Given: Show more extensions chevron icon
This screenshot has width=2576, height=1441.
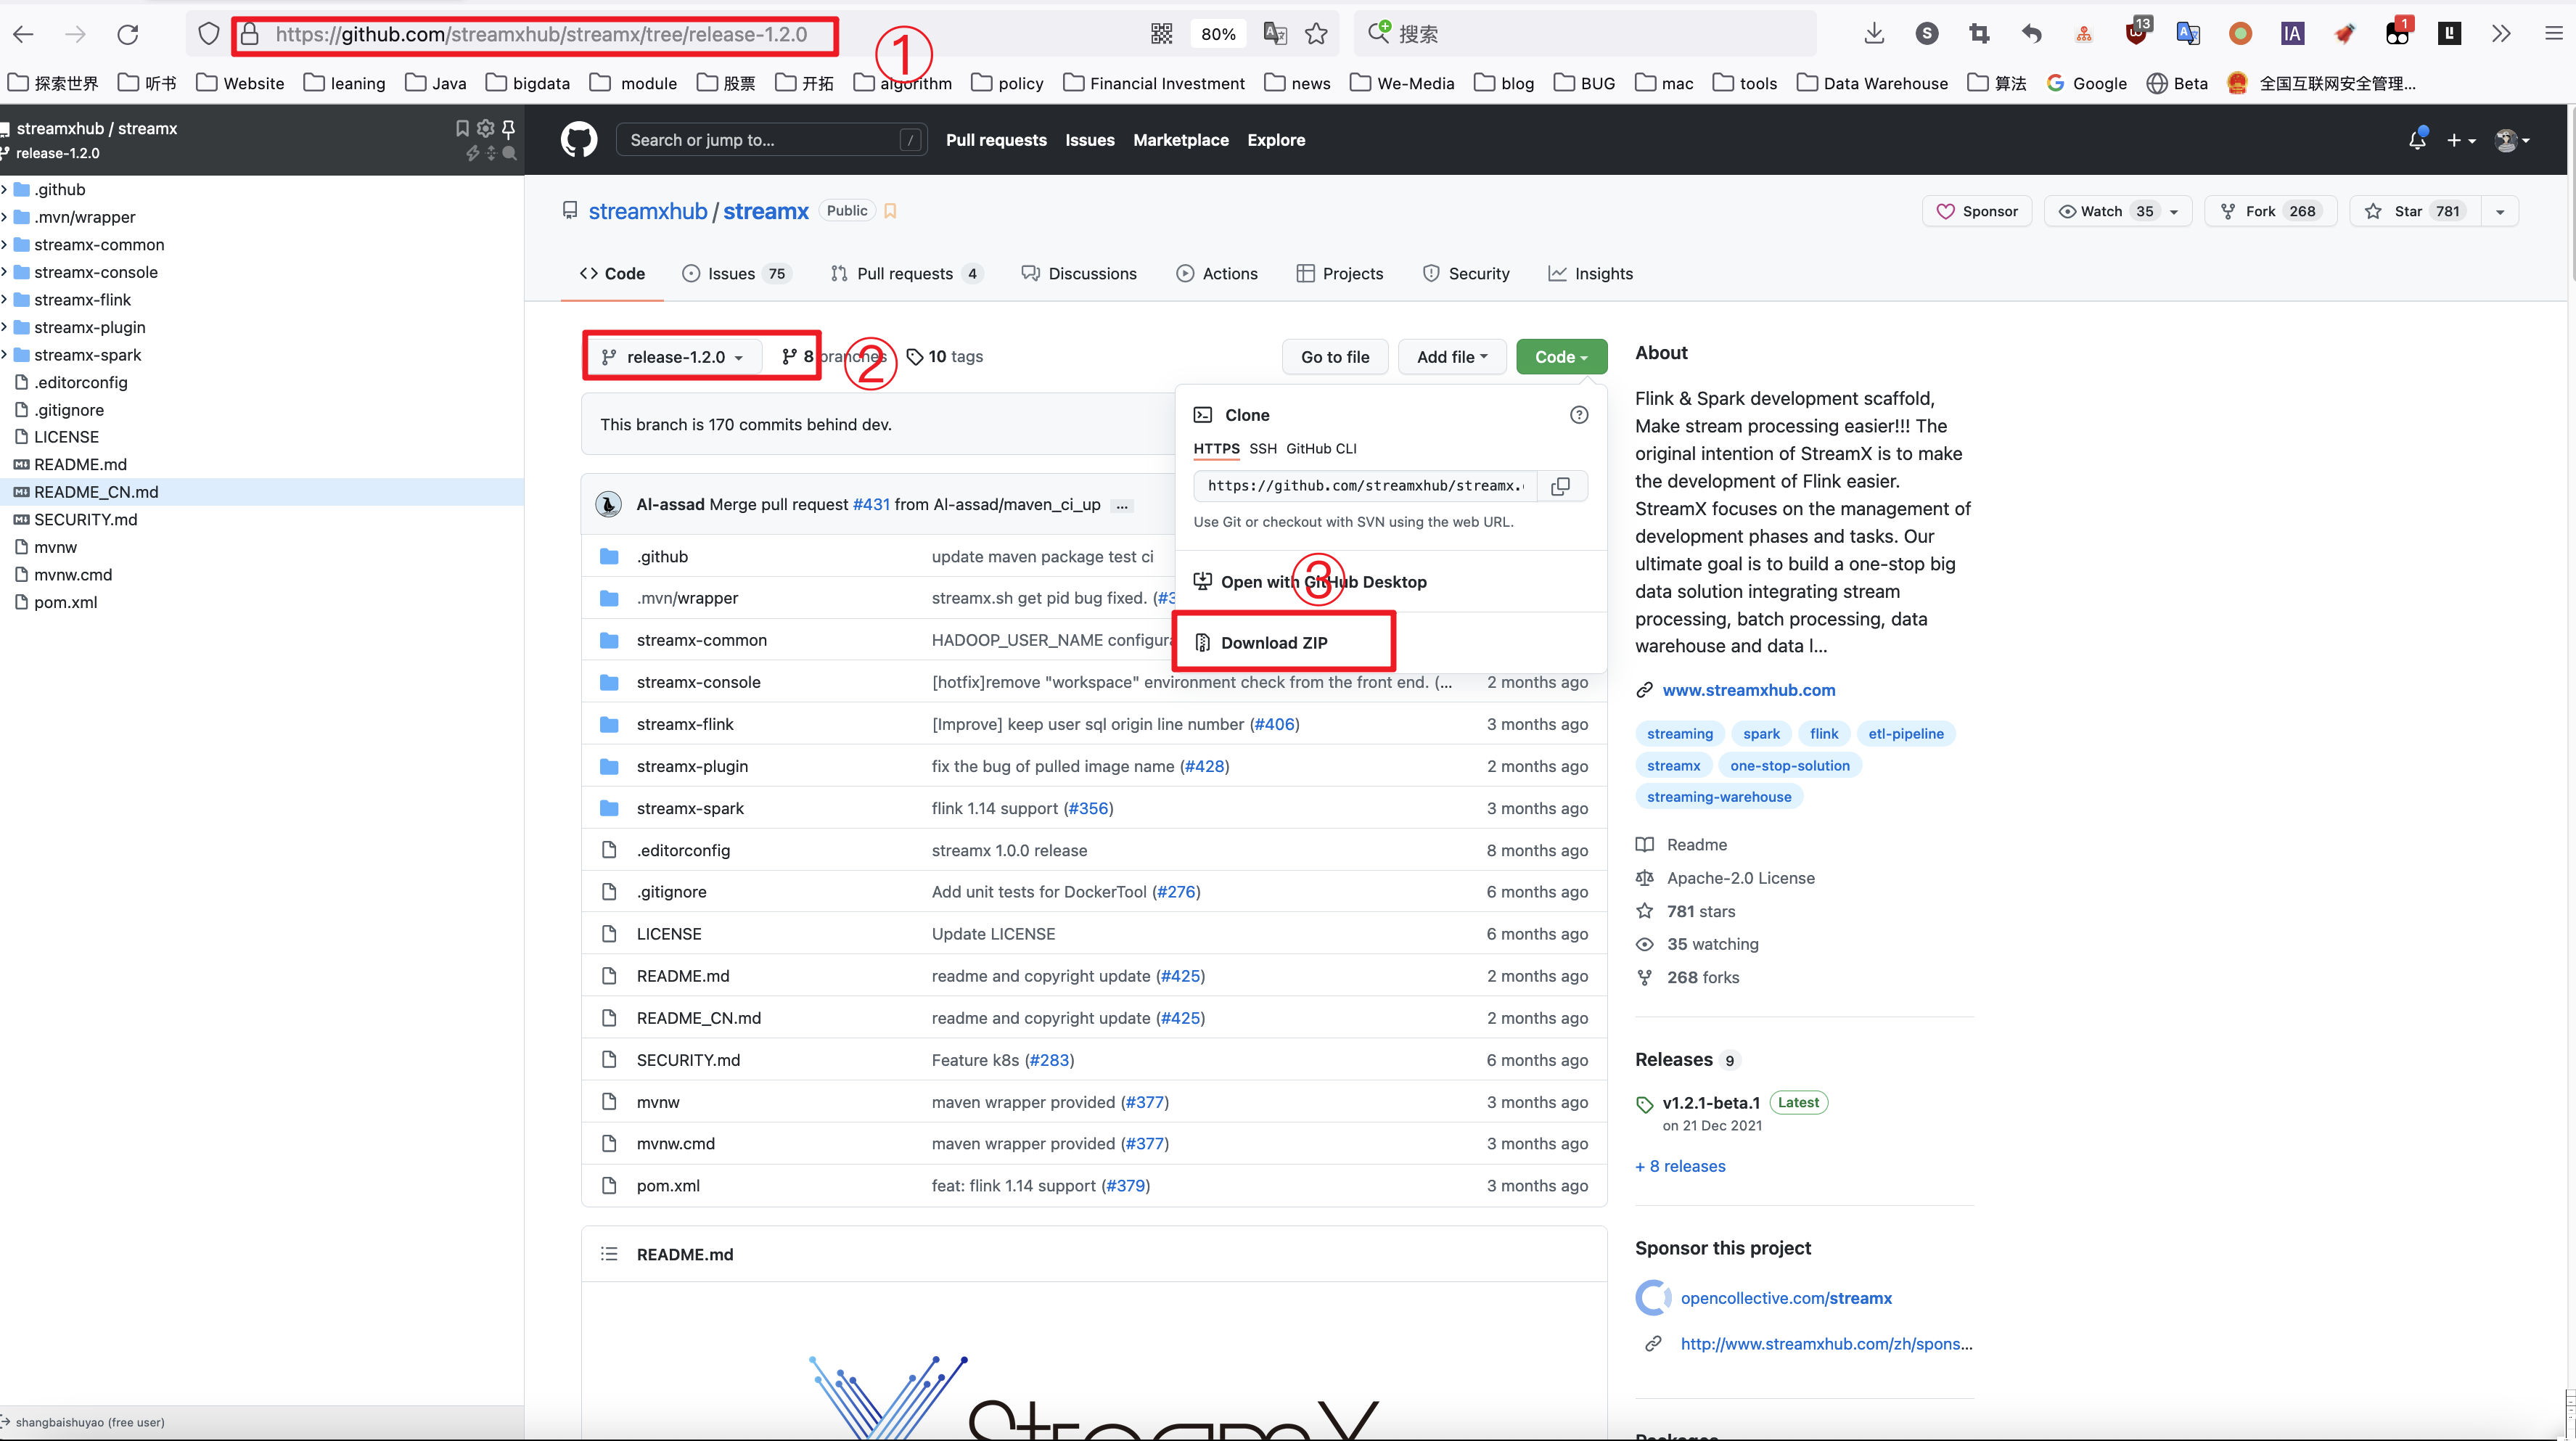Looking at the screenshot, I should [x=2501, y=34].
